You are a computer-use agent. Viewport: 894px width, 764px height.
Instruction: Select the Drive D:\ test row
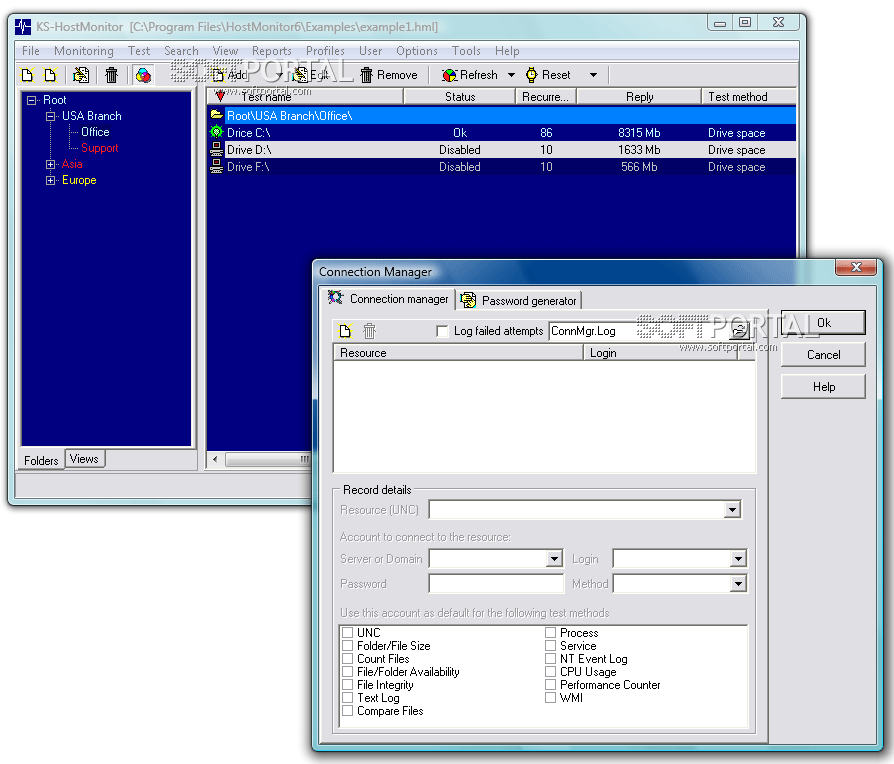click(x=502, y=149)
